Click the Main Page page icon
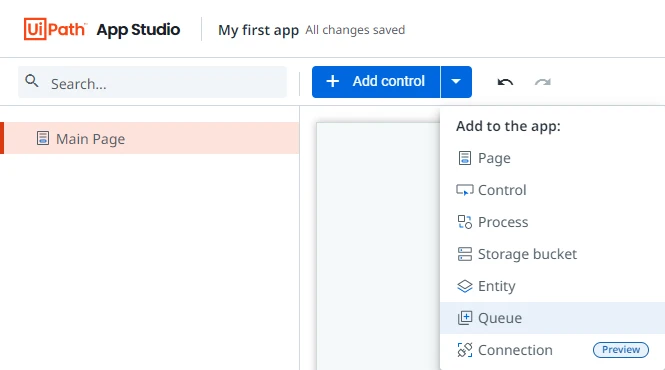The image size is (665, 370). point(42,138)
